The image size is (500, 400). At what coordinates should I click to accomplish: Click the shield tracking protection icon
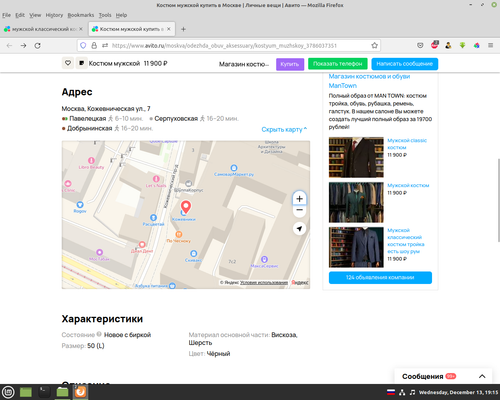tap(83, 46)
